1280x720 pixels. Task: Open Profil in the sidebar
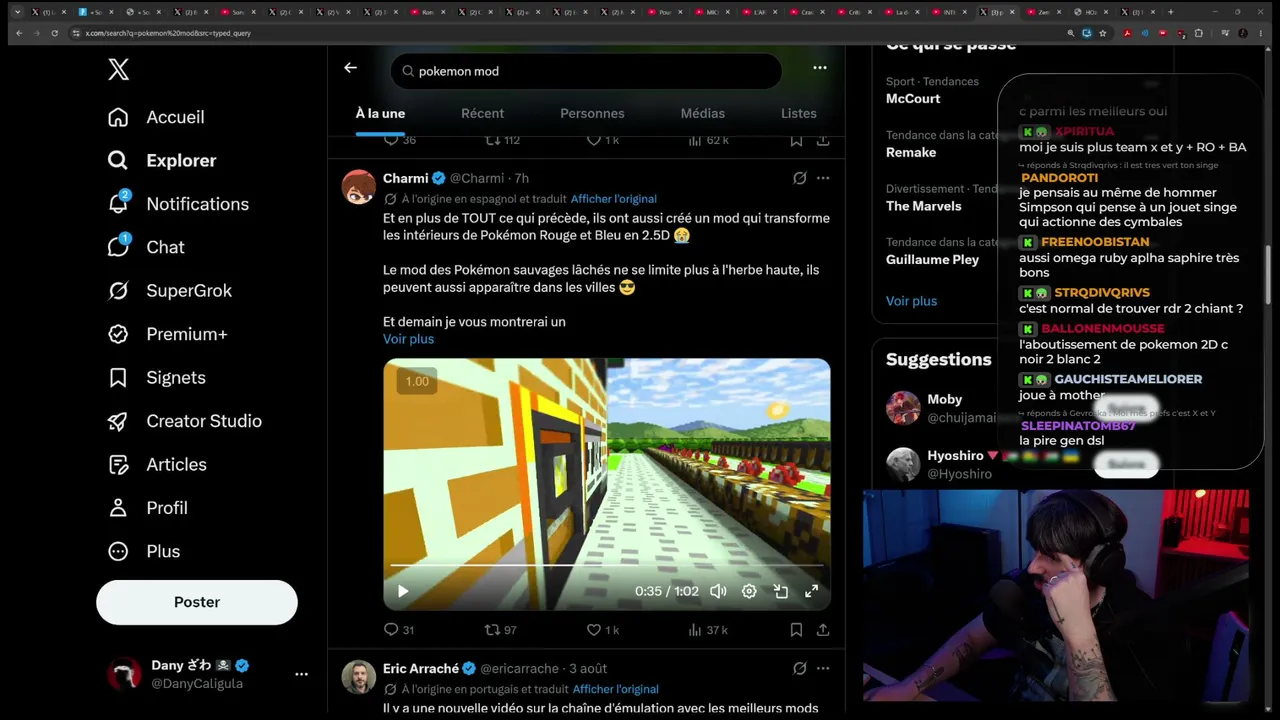(147, 508)
